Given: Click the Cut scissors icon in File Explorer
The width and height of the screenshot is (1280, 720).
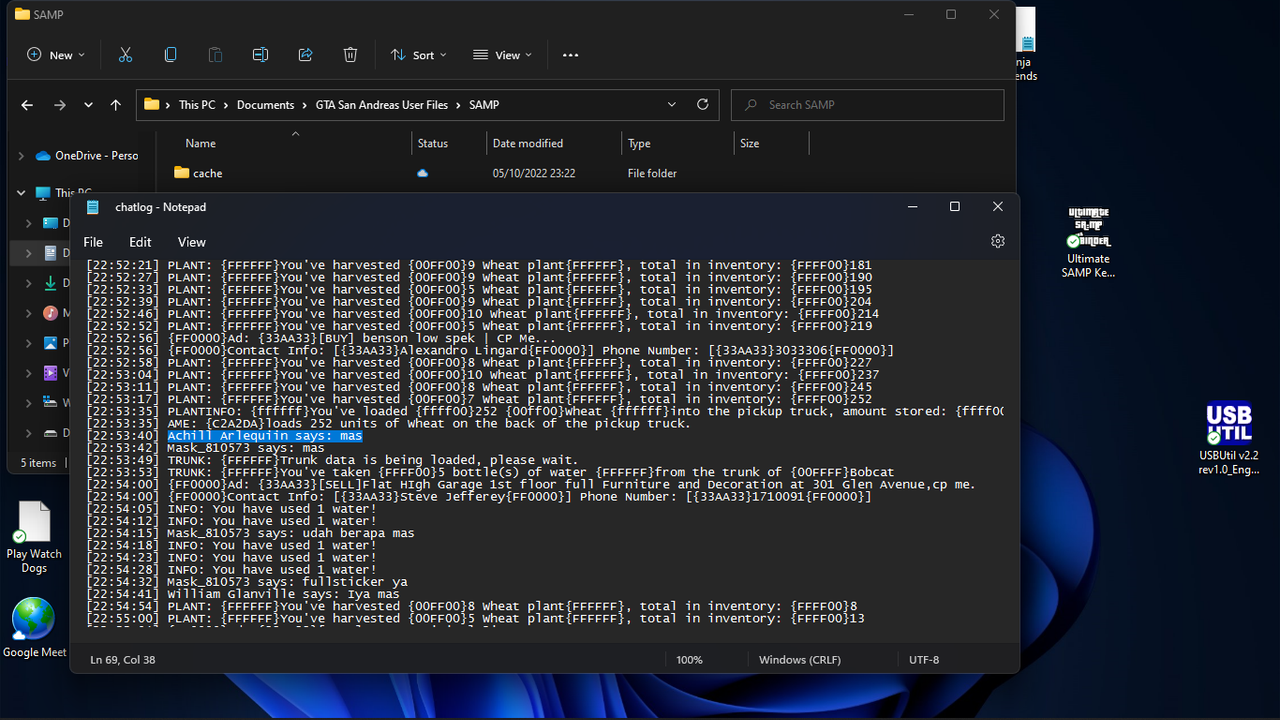Looking at the screenshot, I should 125,55.
